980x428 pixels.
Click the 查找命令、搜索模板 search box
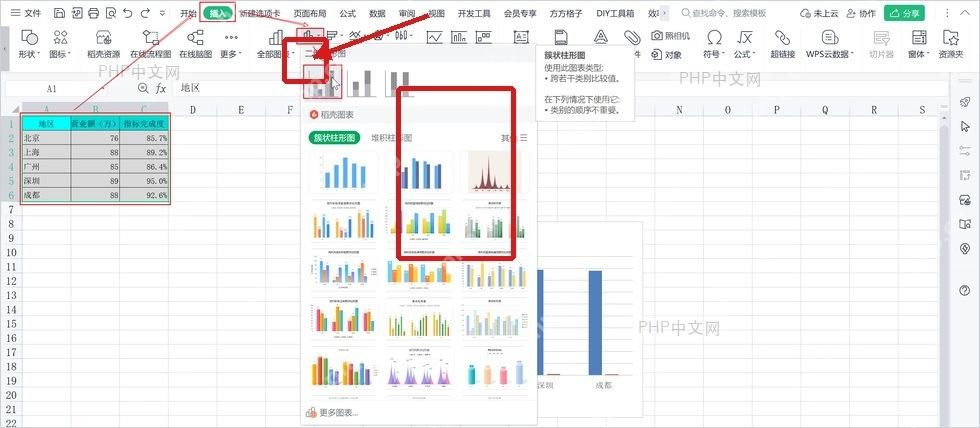point(725,13)
